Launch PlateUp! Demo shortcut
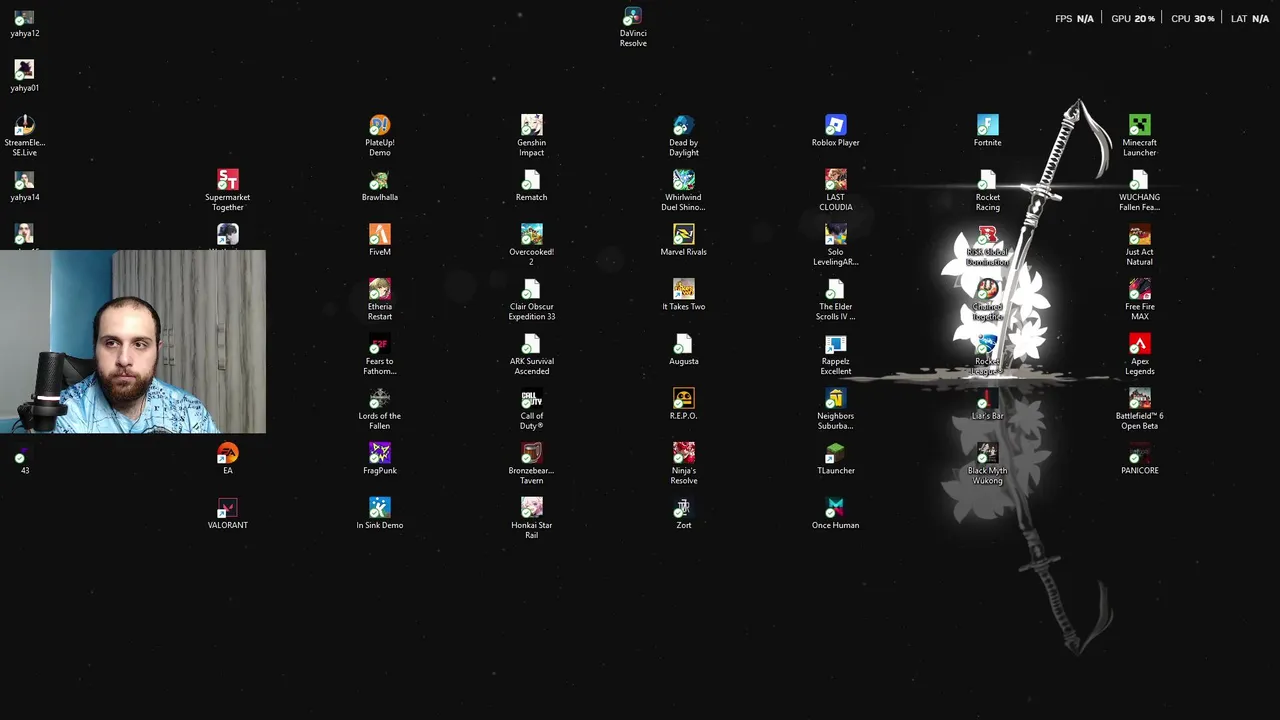1280x720 pixels. (x=380, y=136)
